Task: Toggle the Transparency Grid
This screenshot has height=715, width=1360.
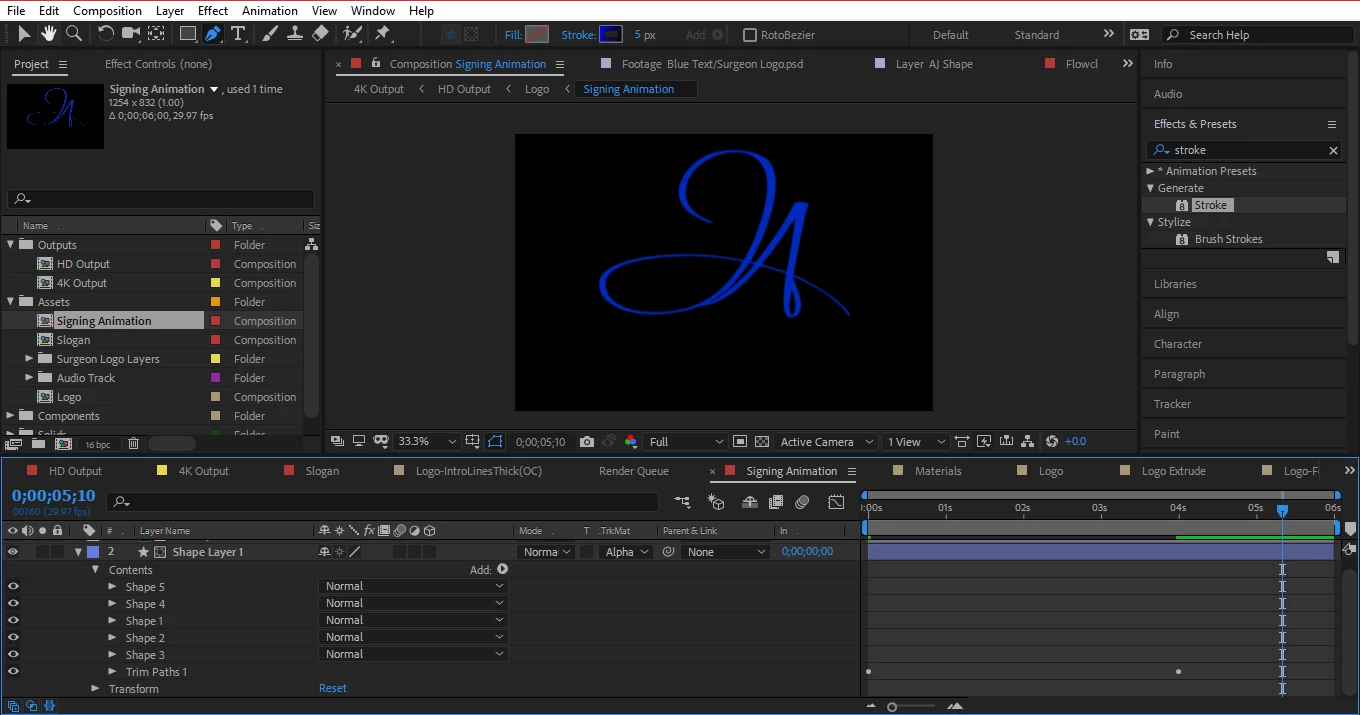Action: click(762, 441)
